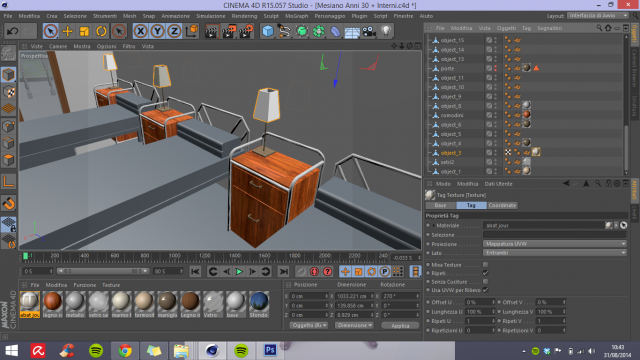This screenshot has height=360, width=640.
Task: Disable the Ripeti checkbox
Action: coord(485,273)
